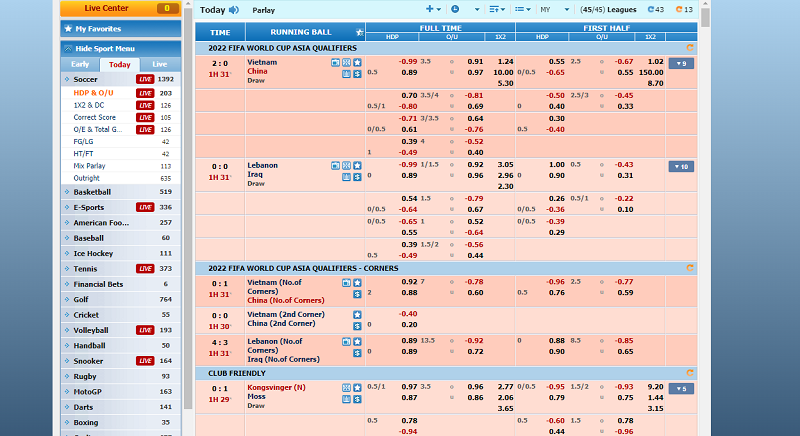Screen dimensions: 800x436
Task: Select Correct Score under Soccer
Action: [95, 117]
